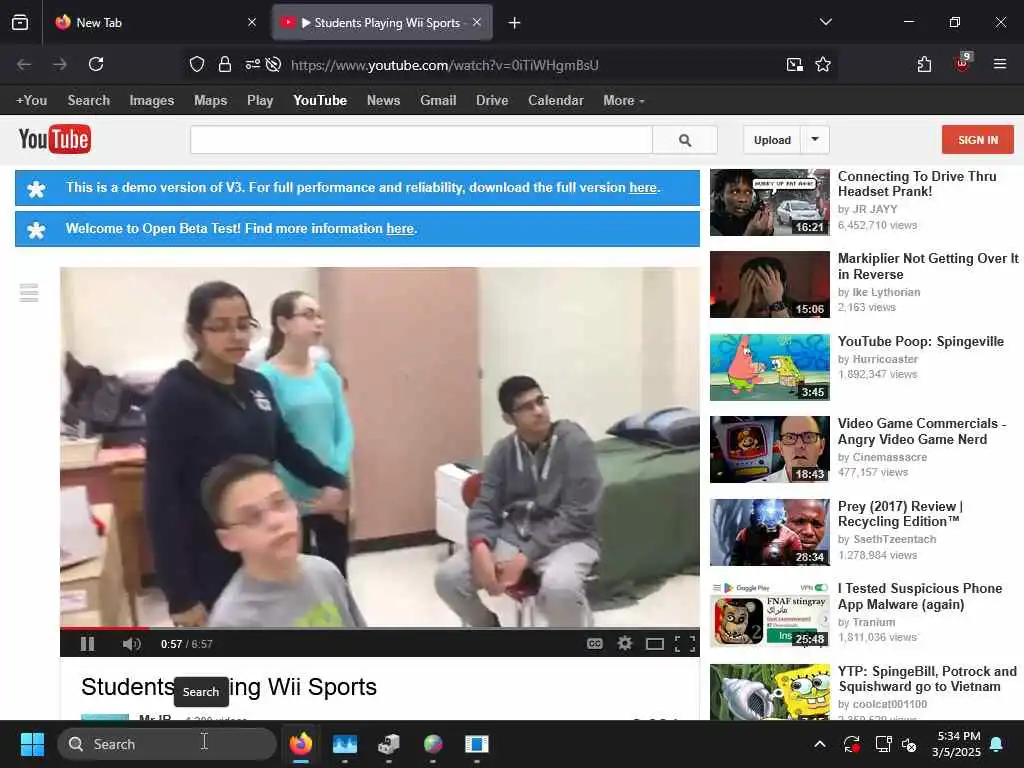Open the list all tabs chevron
Viewport: 1024px width, 768px height.
coord(825,22)
